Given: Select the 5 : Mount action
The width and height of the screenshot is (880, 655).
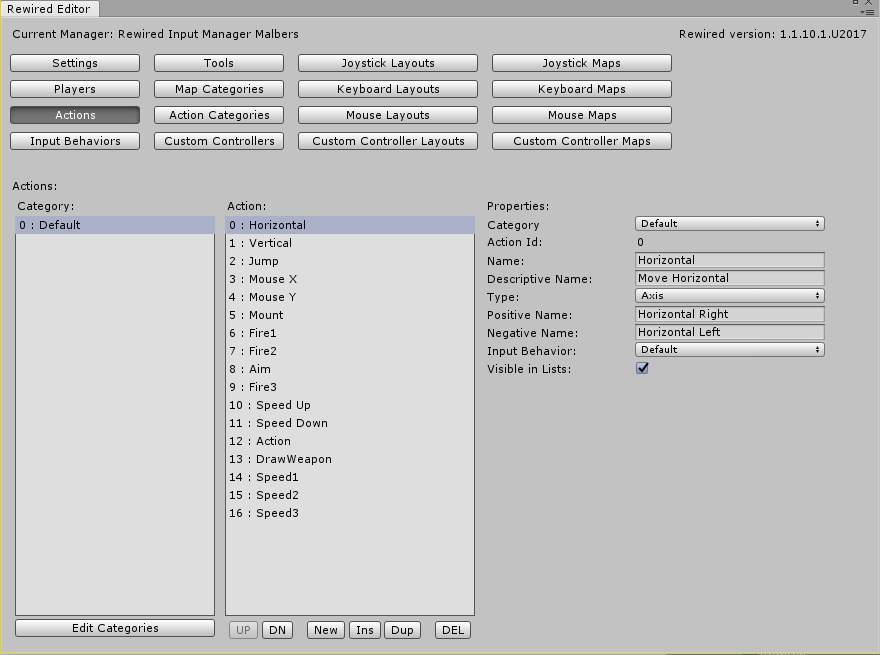Looking at the screenshot, I should [x=350, y=315].
